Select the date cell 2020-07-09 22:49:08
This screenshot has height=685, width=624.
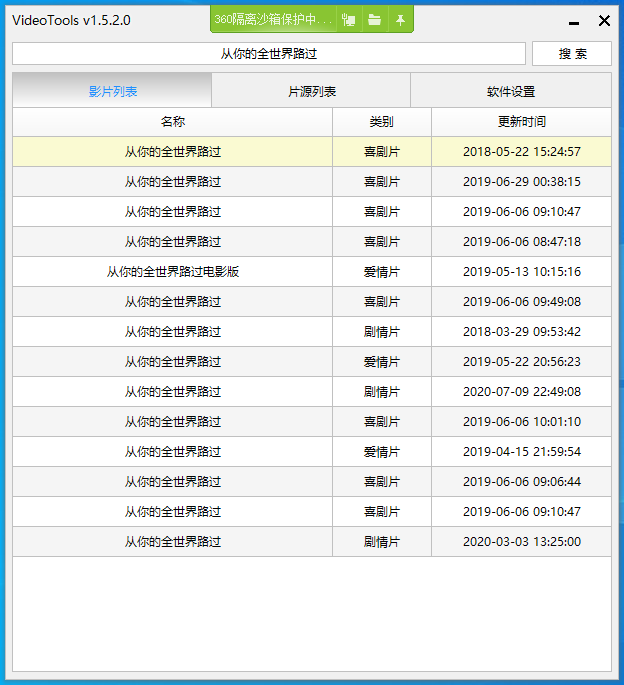[x=522, y=392]
